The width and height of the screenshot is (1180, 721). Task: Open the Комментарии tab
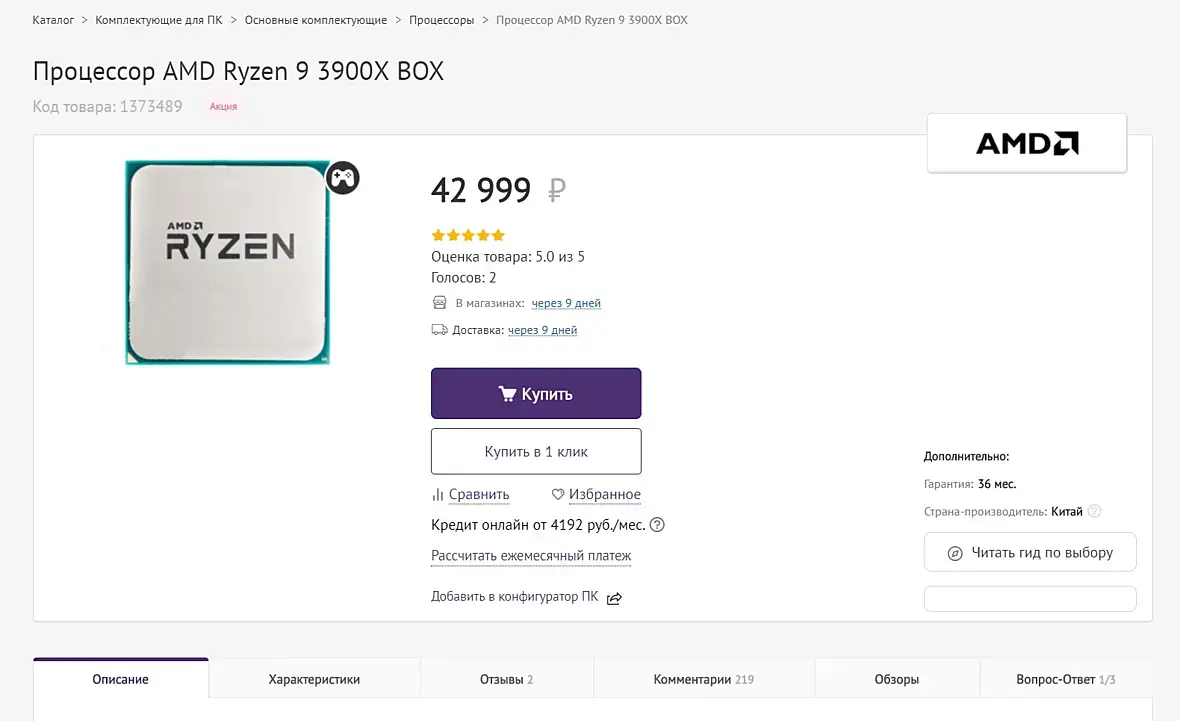pos(703,679)
